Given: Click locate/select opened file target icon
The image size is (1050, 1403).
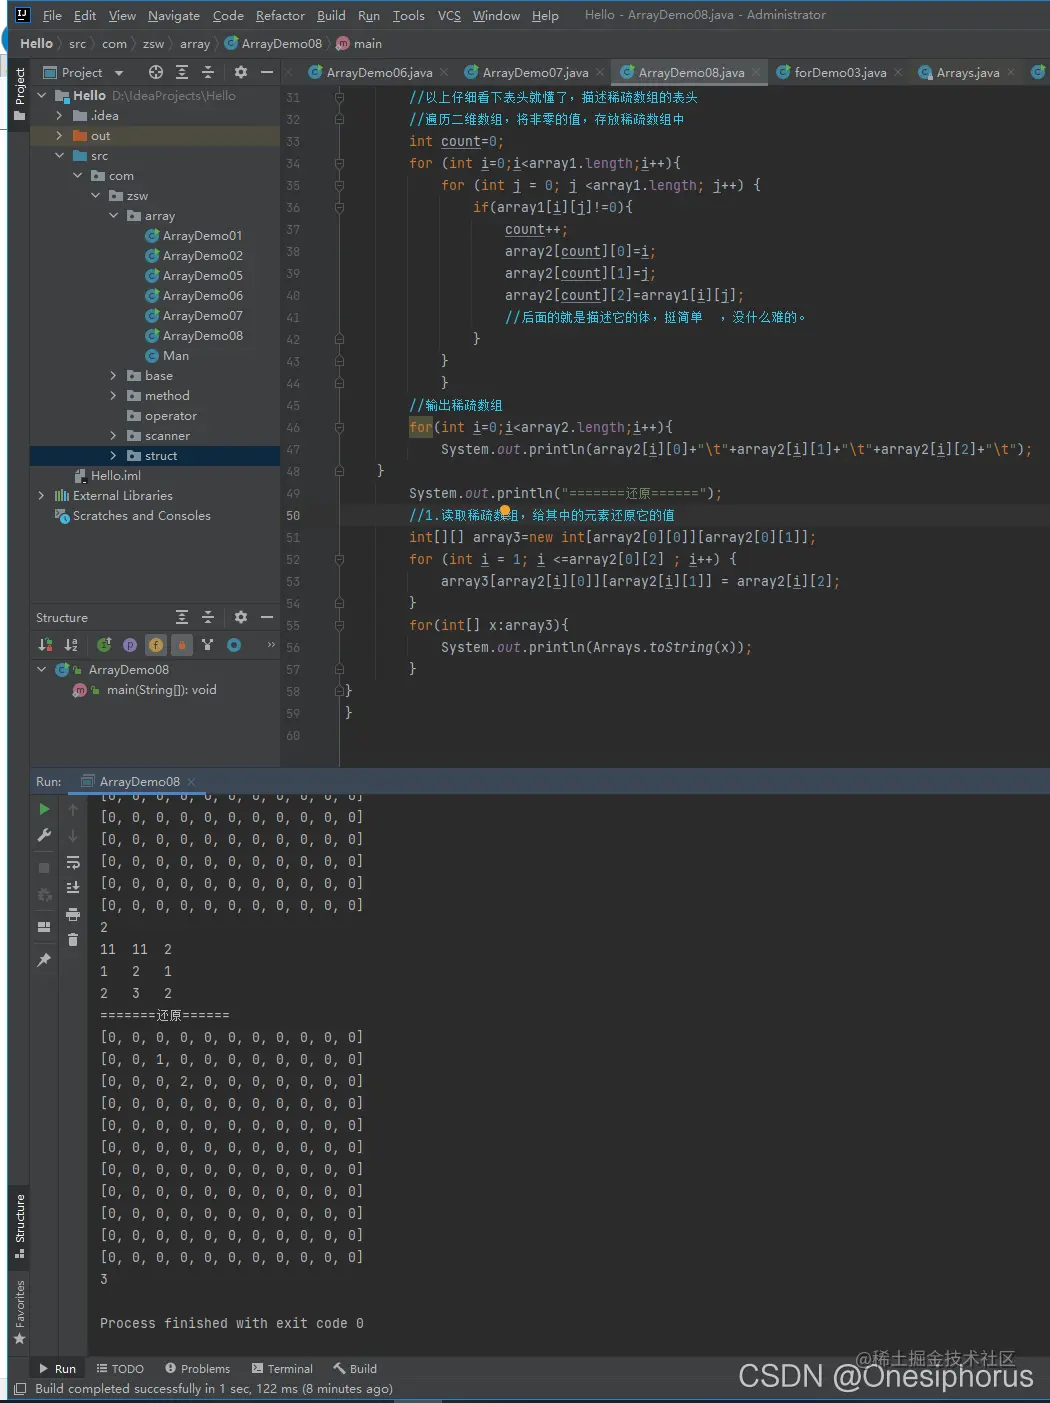Looking at the screenshot, I should [x=156, y=72].
